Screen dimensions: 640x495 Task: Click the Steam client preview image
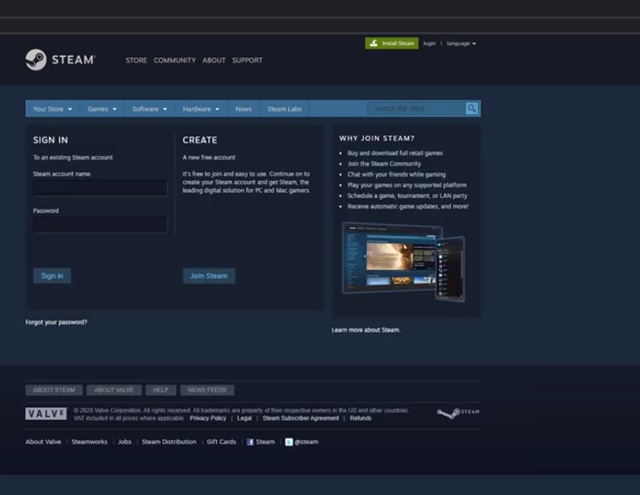tap(403, 262)
